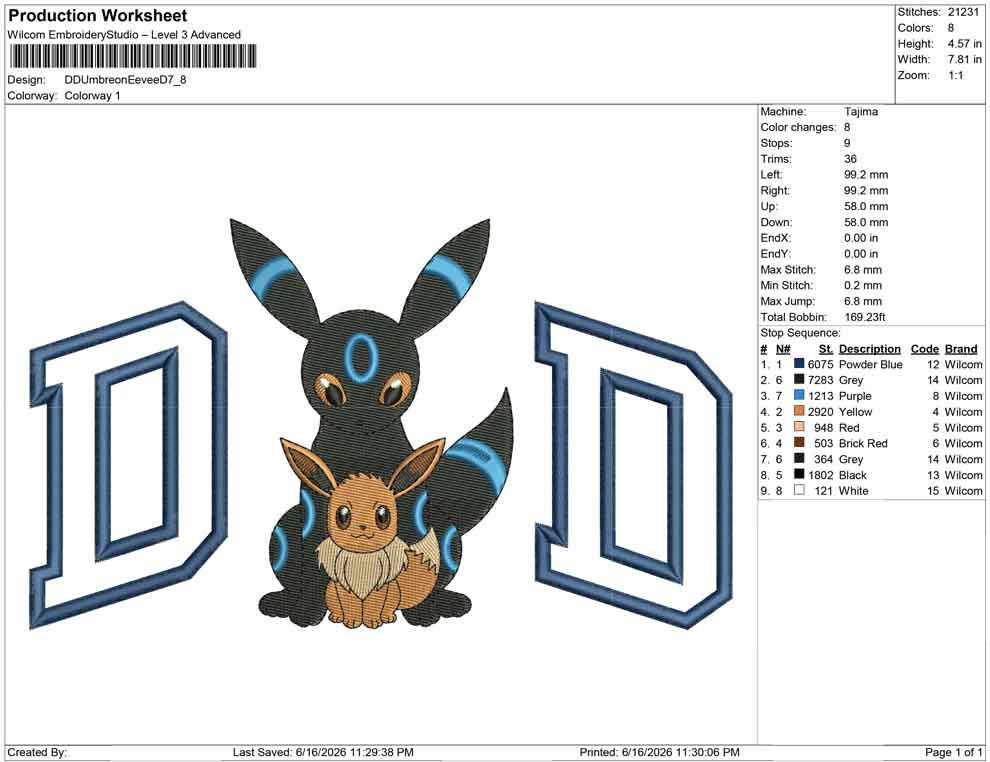This screenshot has height=762, width=990.
Task: Click the EndX: label
Action: pos(775,238)
